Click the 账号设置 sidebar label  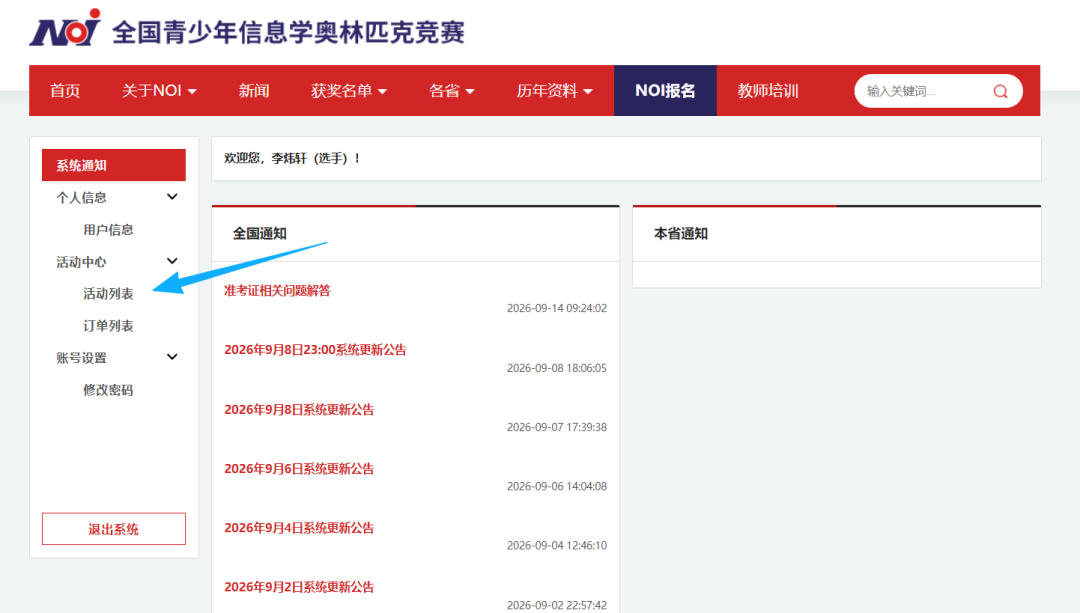(81, 357)
